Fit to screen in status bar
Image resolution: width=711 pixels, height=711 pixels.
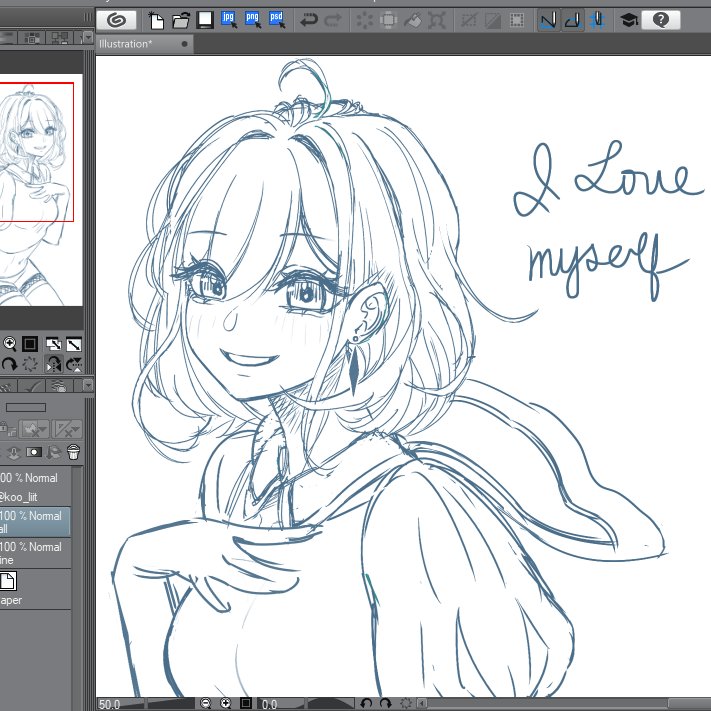coord(246,703)
